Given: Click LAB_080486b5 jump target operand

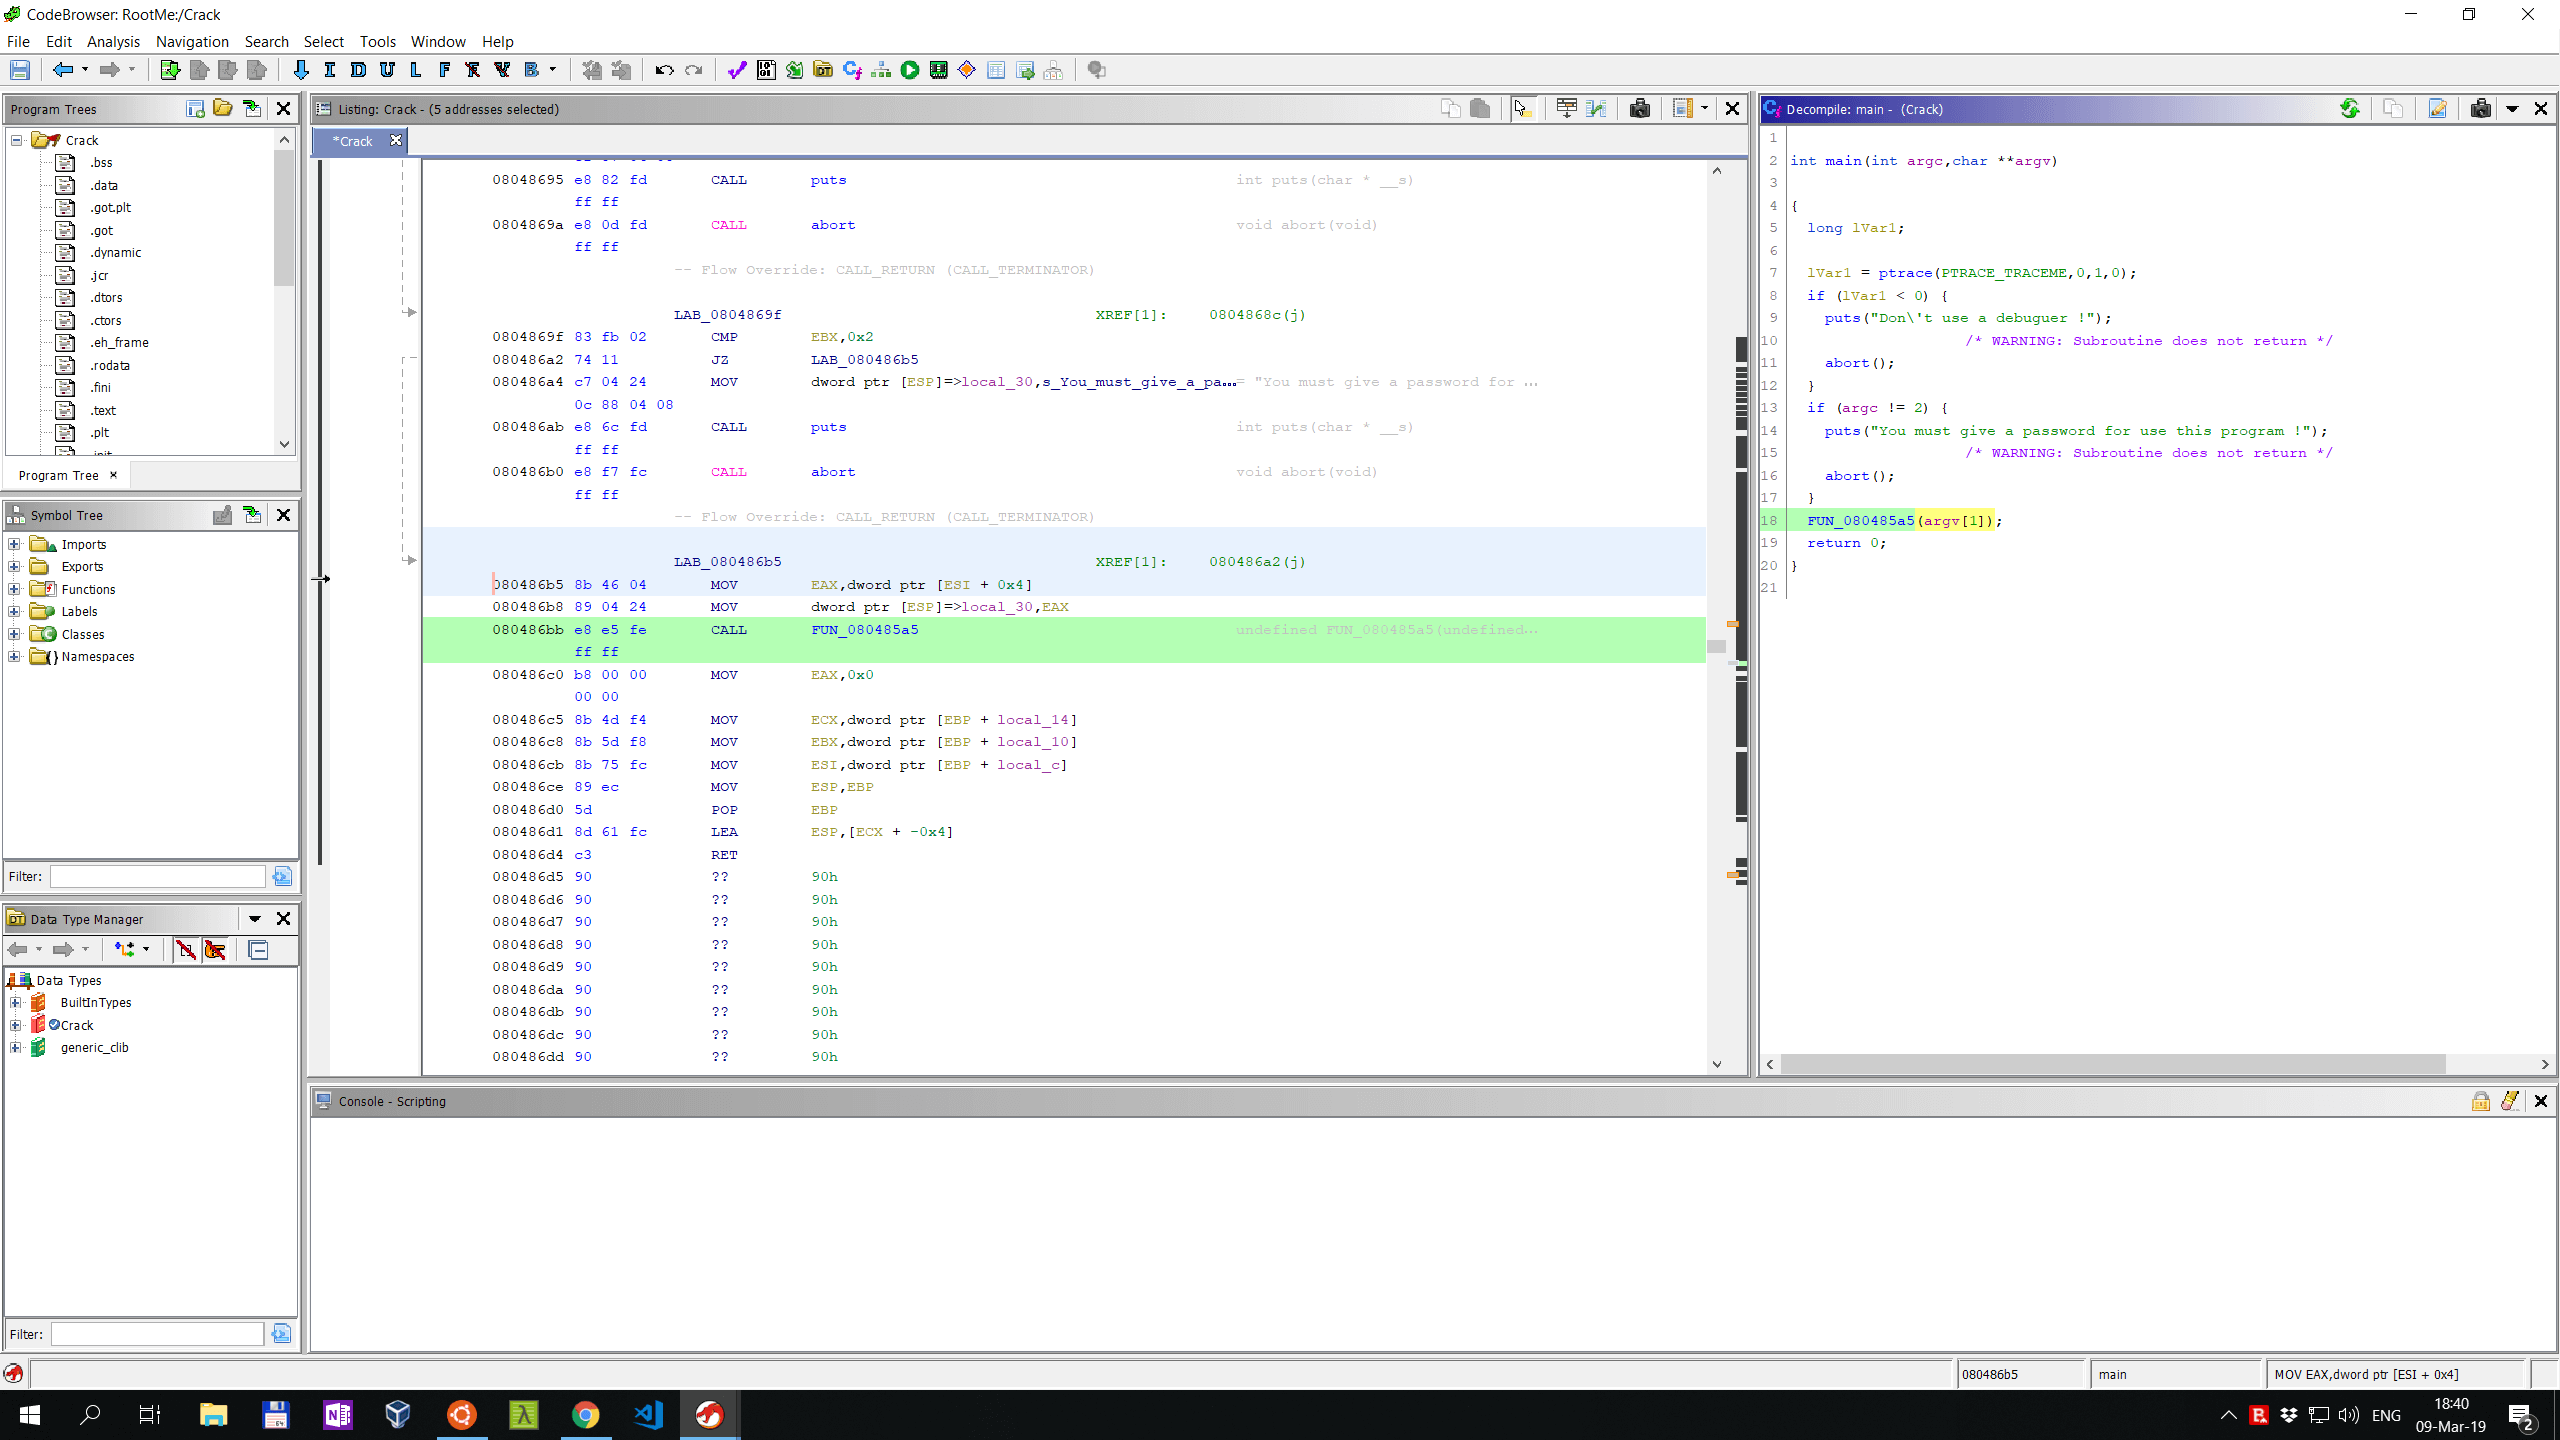Looking at the screenshot, I should click(x=864, y=359).
